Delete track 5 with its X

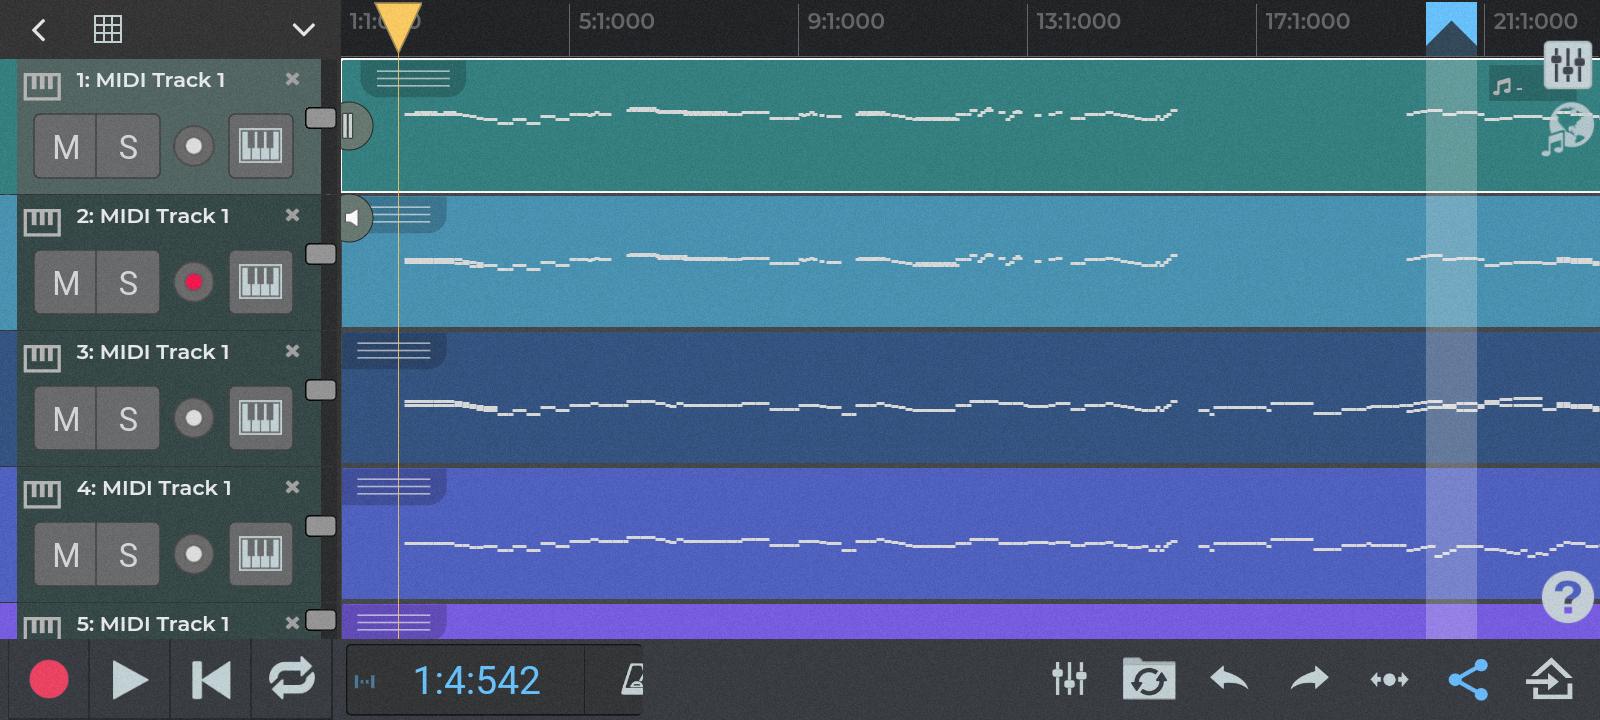coord(292,623)
